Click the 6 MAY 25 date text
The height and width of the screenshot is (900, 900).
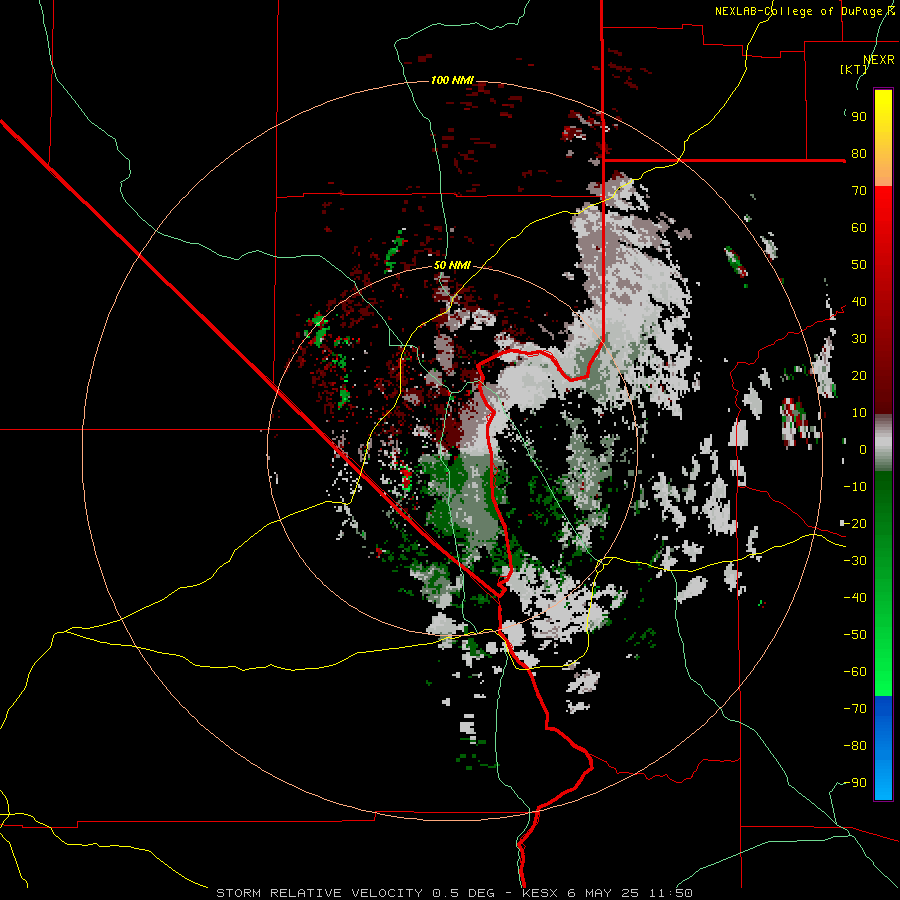pyautogui.click(x=604, y=893)
